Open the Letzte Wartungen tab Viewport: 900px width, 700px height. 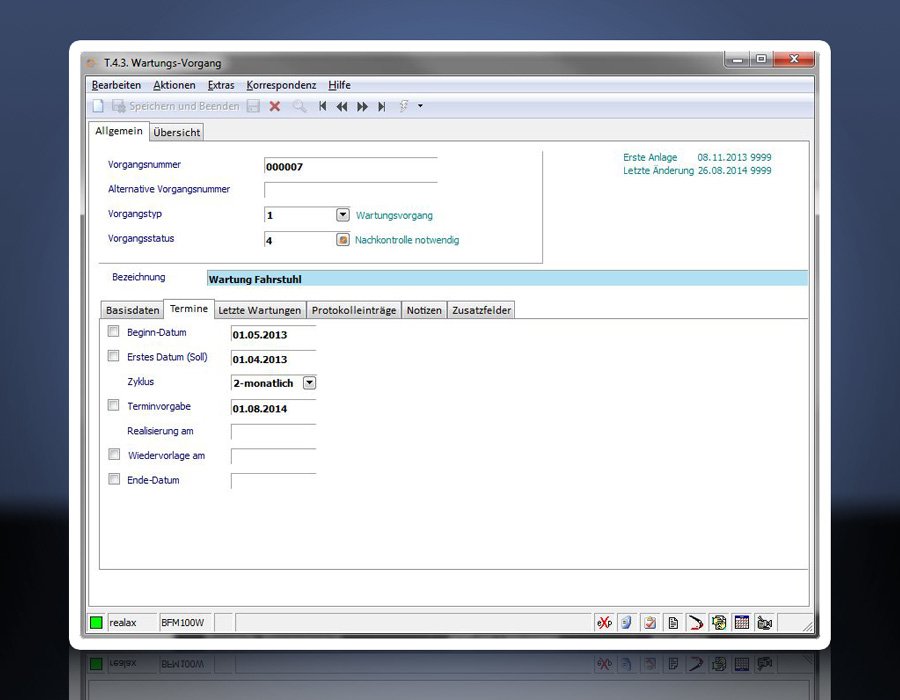click(x=259, y=310)
